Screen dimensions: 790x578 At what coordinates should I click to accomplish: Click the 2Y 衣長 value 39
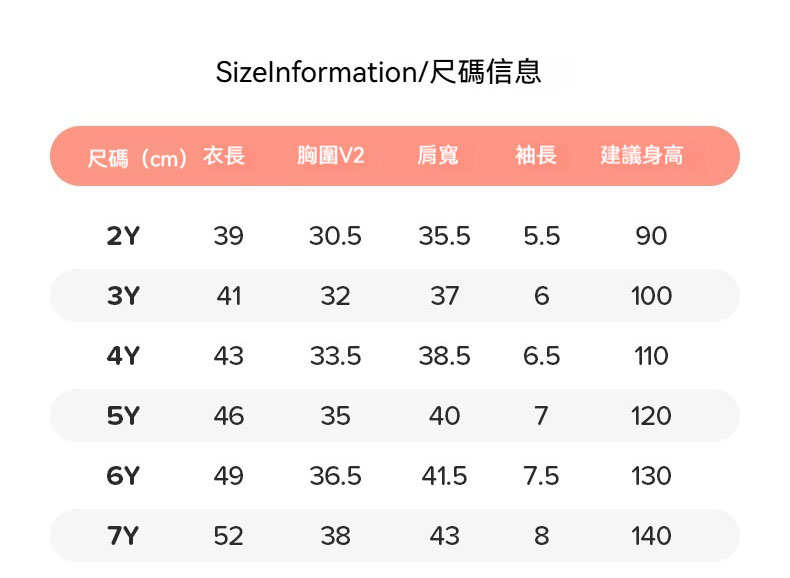click(x=228, y=236)
